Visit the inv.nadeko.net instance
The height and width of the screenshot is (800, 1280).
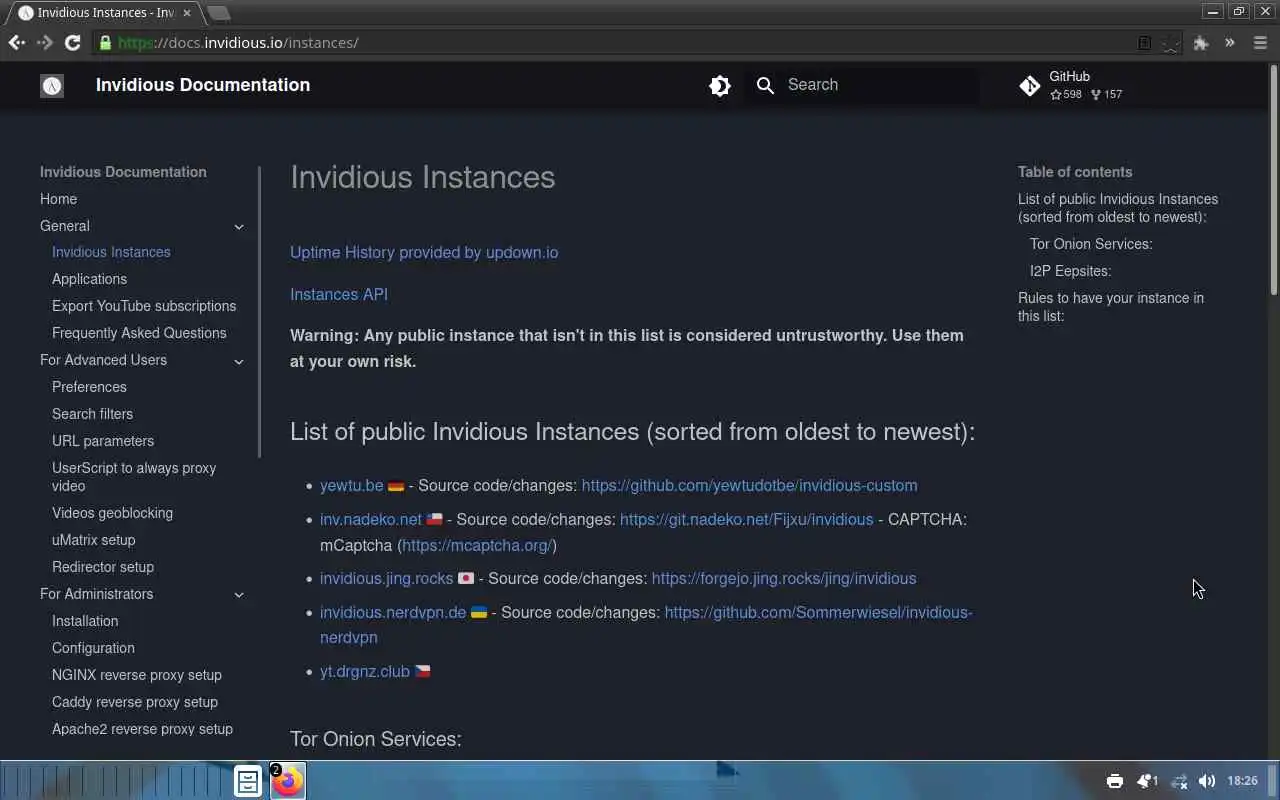(371, 519)
